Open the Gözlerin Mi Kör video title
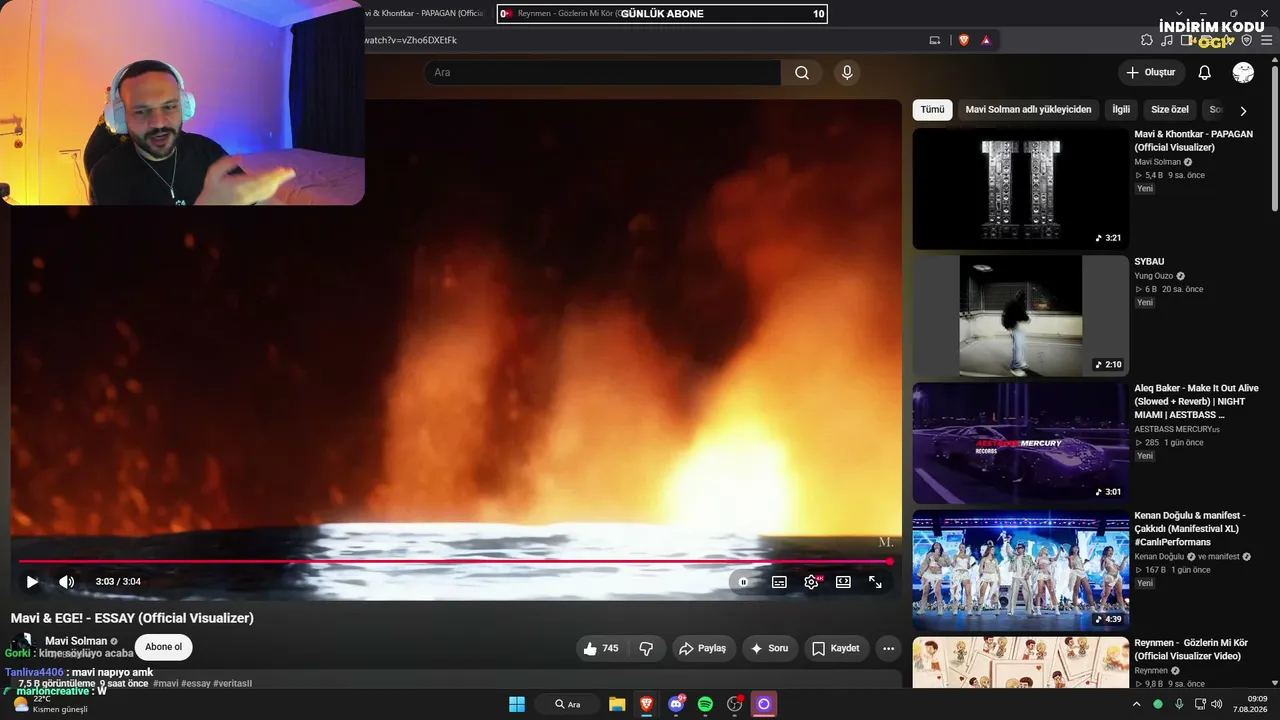1280x720 pixels. [1191, 649]
